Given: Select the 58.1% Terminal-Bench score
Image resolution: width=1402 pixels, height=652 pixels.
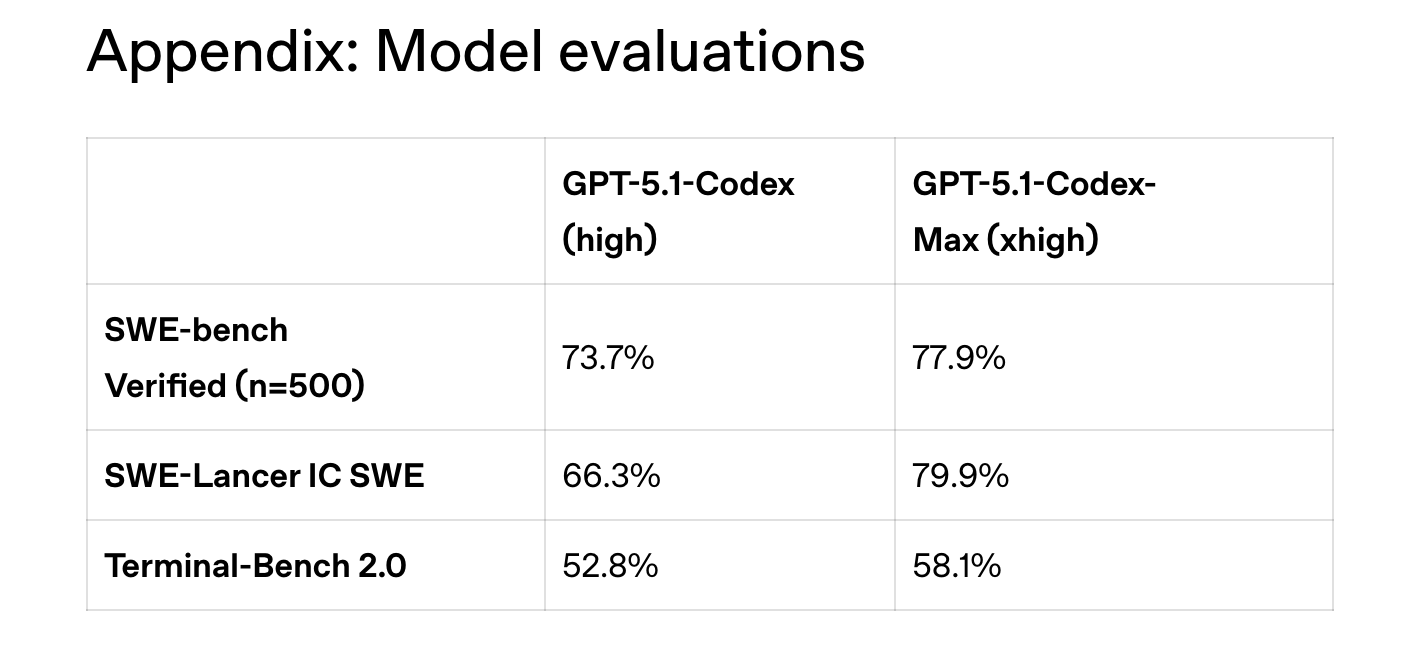Looking at the screenshot, I should 956,566.
